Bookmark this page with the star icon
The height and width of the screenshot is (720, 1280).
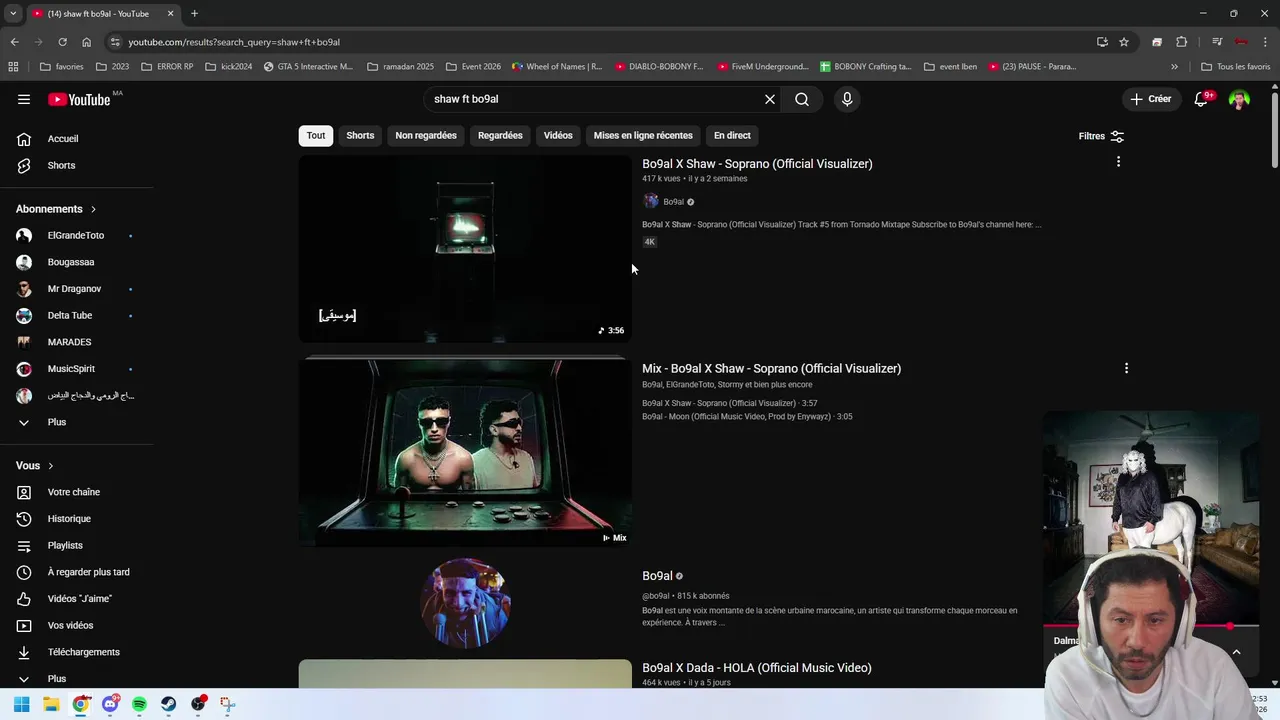pyautogui.click(x=1124, y=42)
